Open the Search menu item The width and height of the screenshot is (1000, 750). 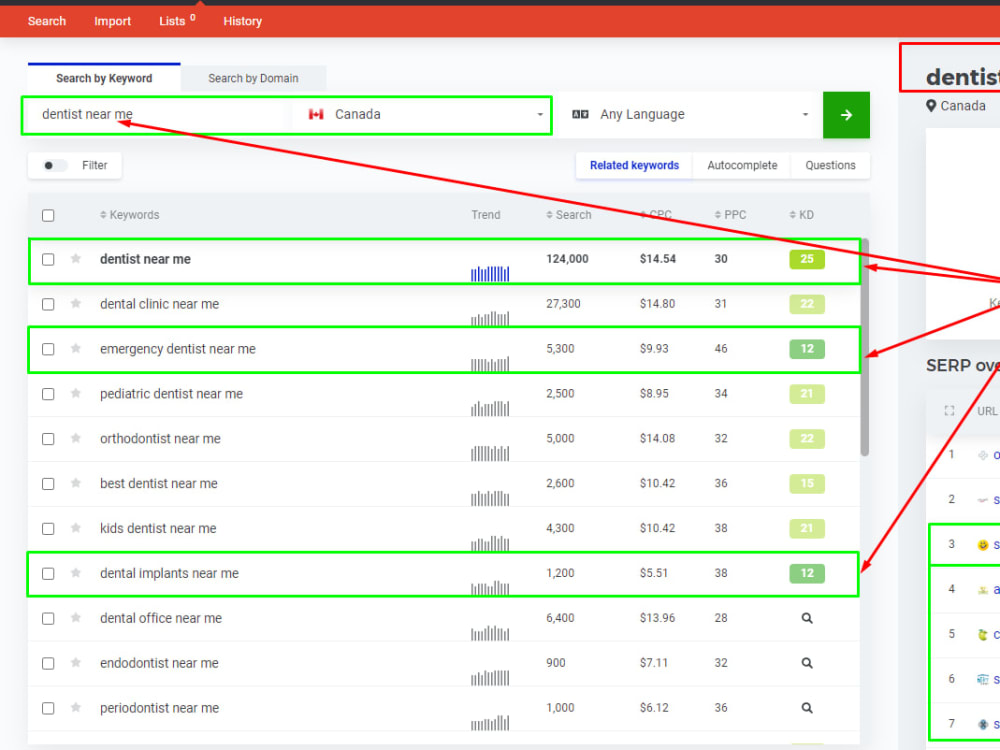click(x=47, y=21)
